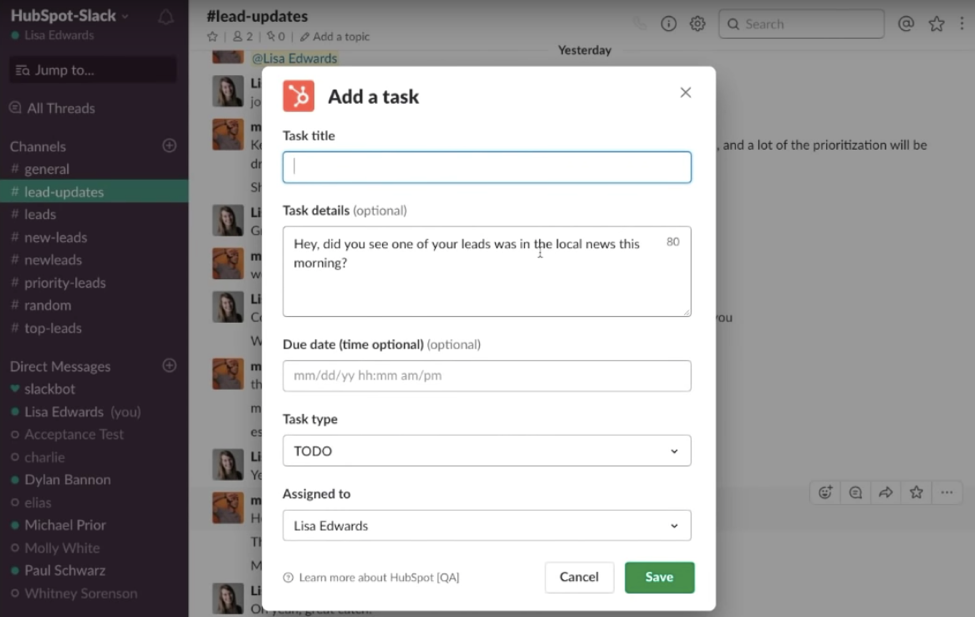Open the Assigned to dropdown Lisa Edwards
This screenshot has width=975, height=617.
(x=487, y=526)
